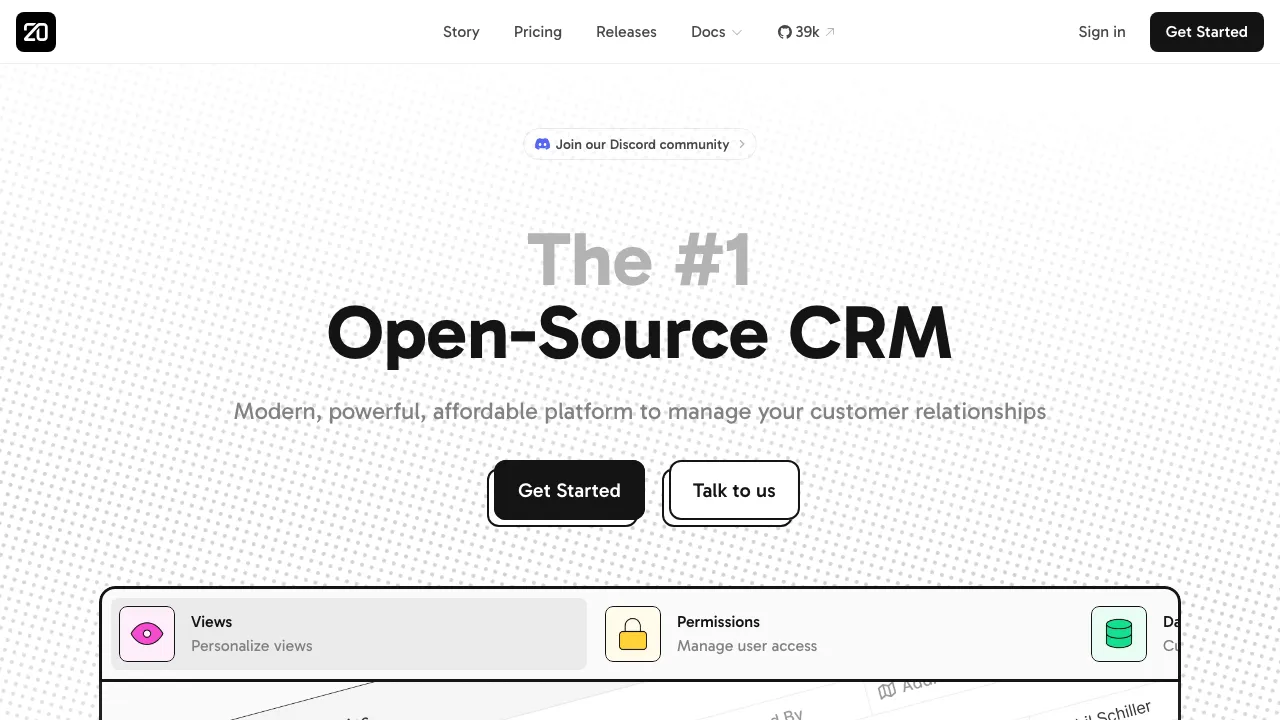Click the external arrow beside 39k
The width and height of the screenshot is (1280, 720).
(x=830, y=32)
